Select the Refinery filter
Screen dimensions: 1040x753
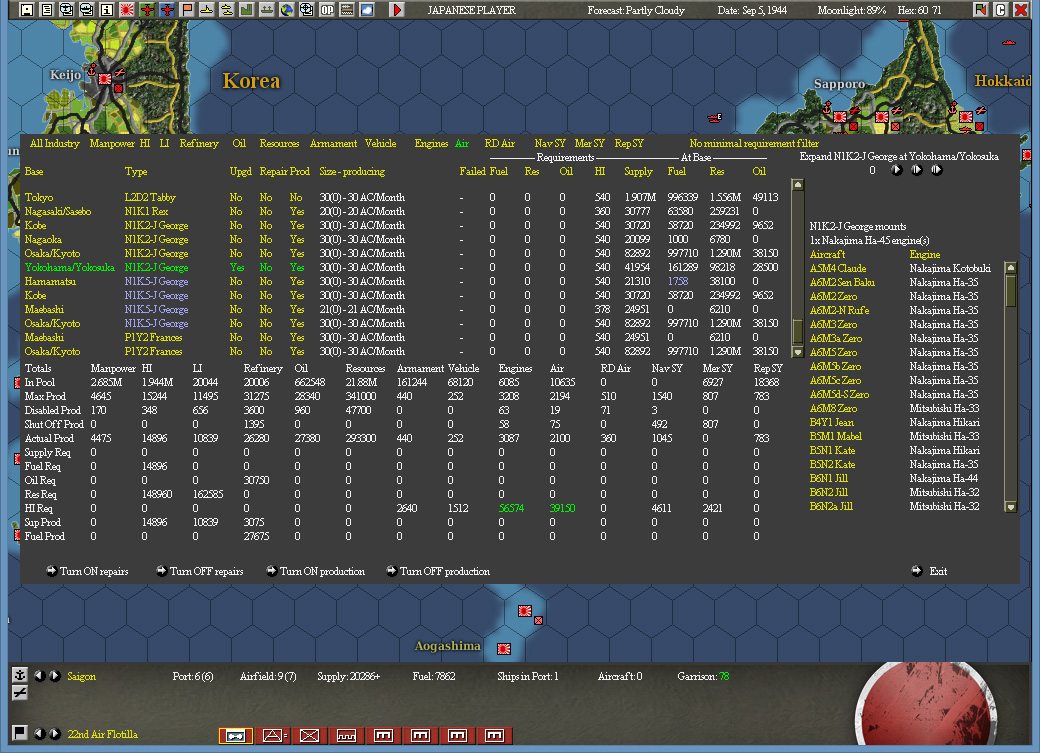click(199, 143)
